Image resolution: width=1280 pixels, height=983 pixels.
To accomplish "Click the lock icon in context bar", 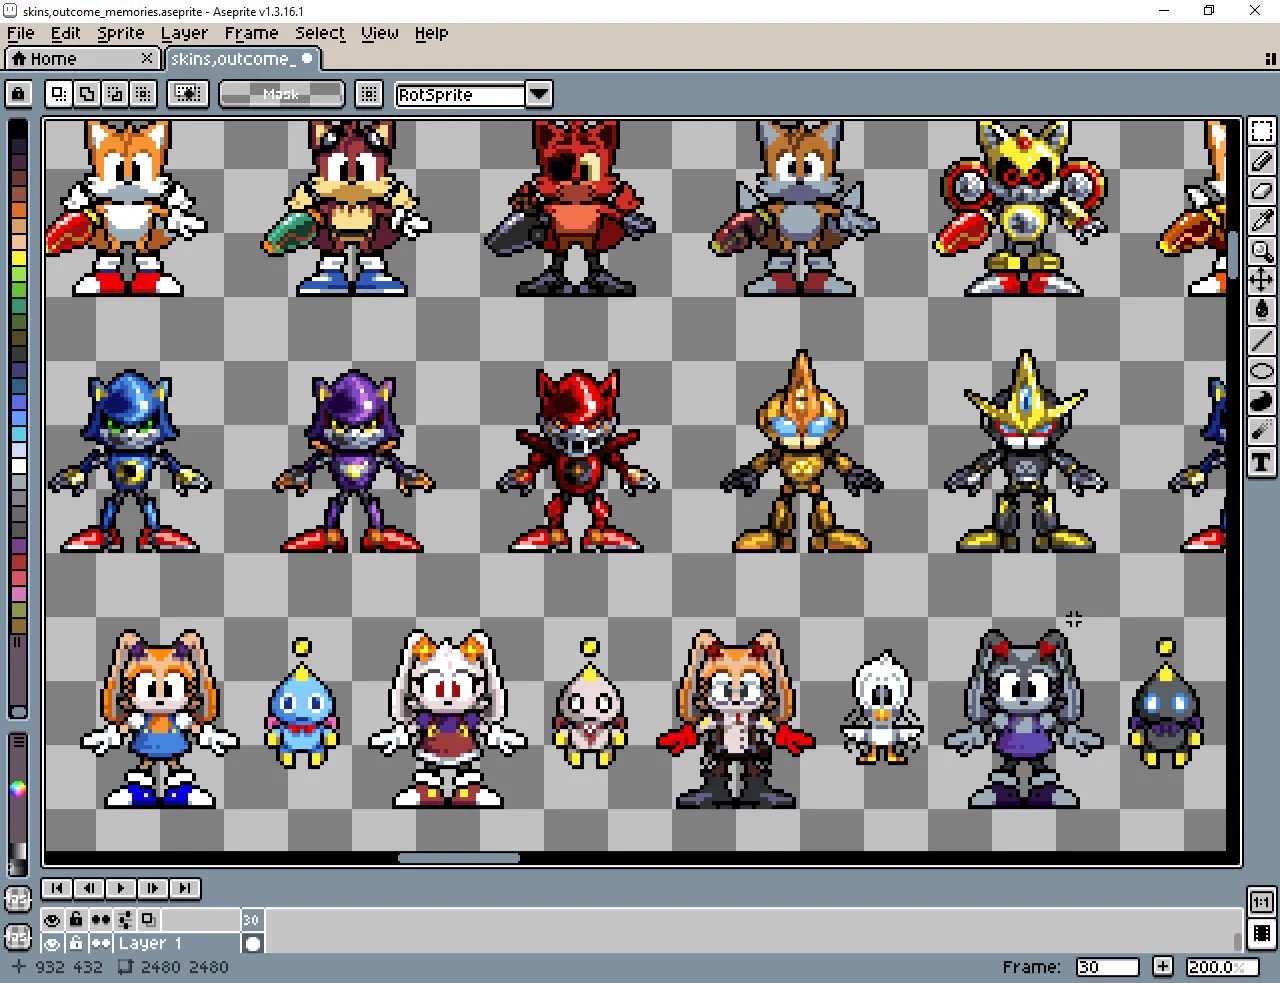I will pos(18,94).
